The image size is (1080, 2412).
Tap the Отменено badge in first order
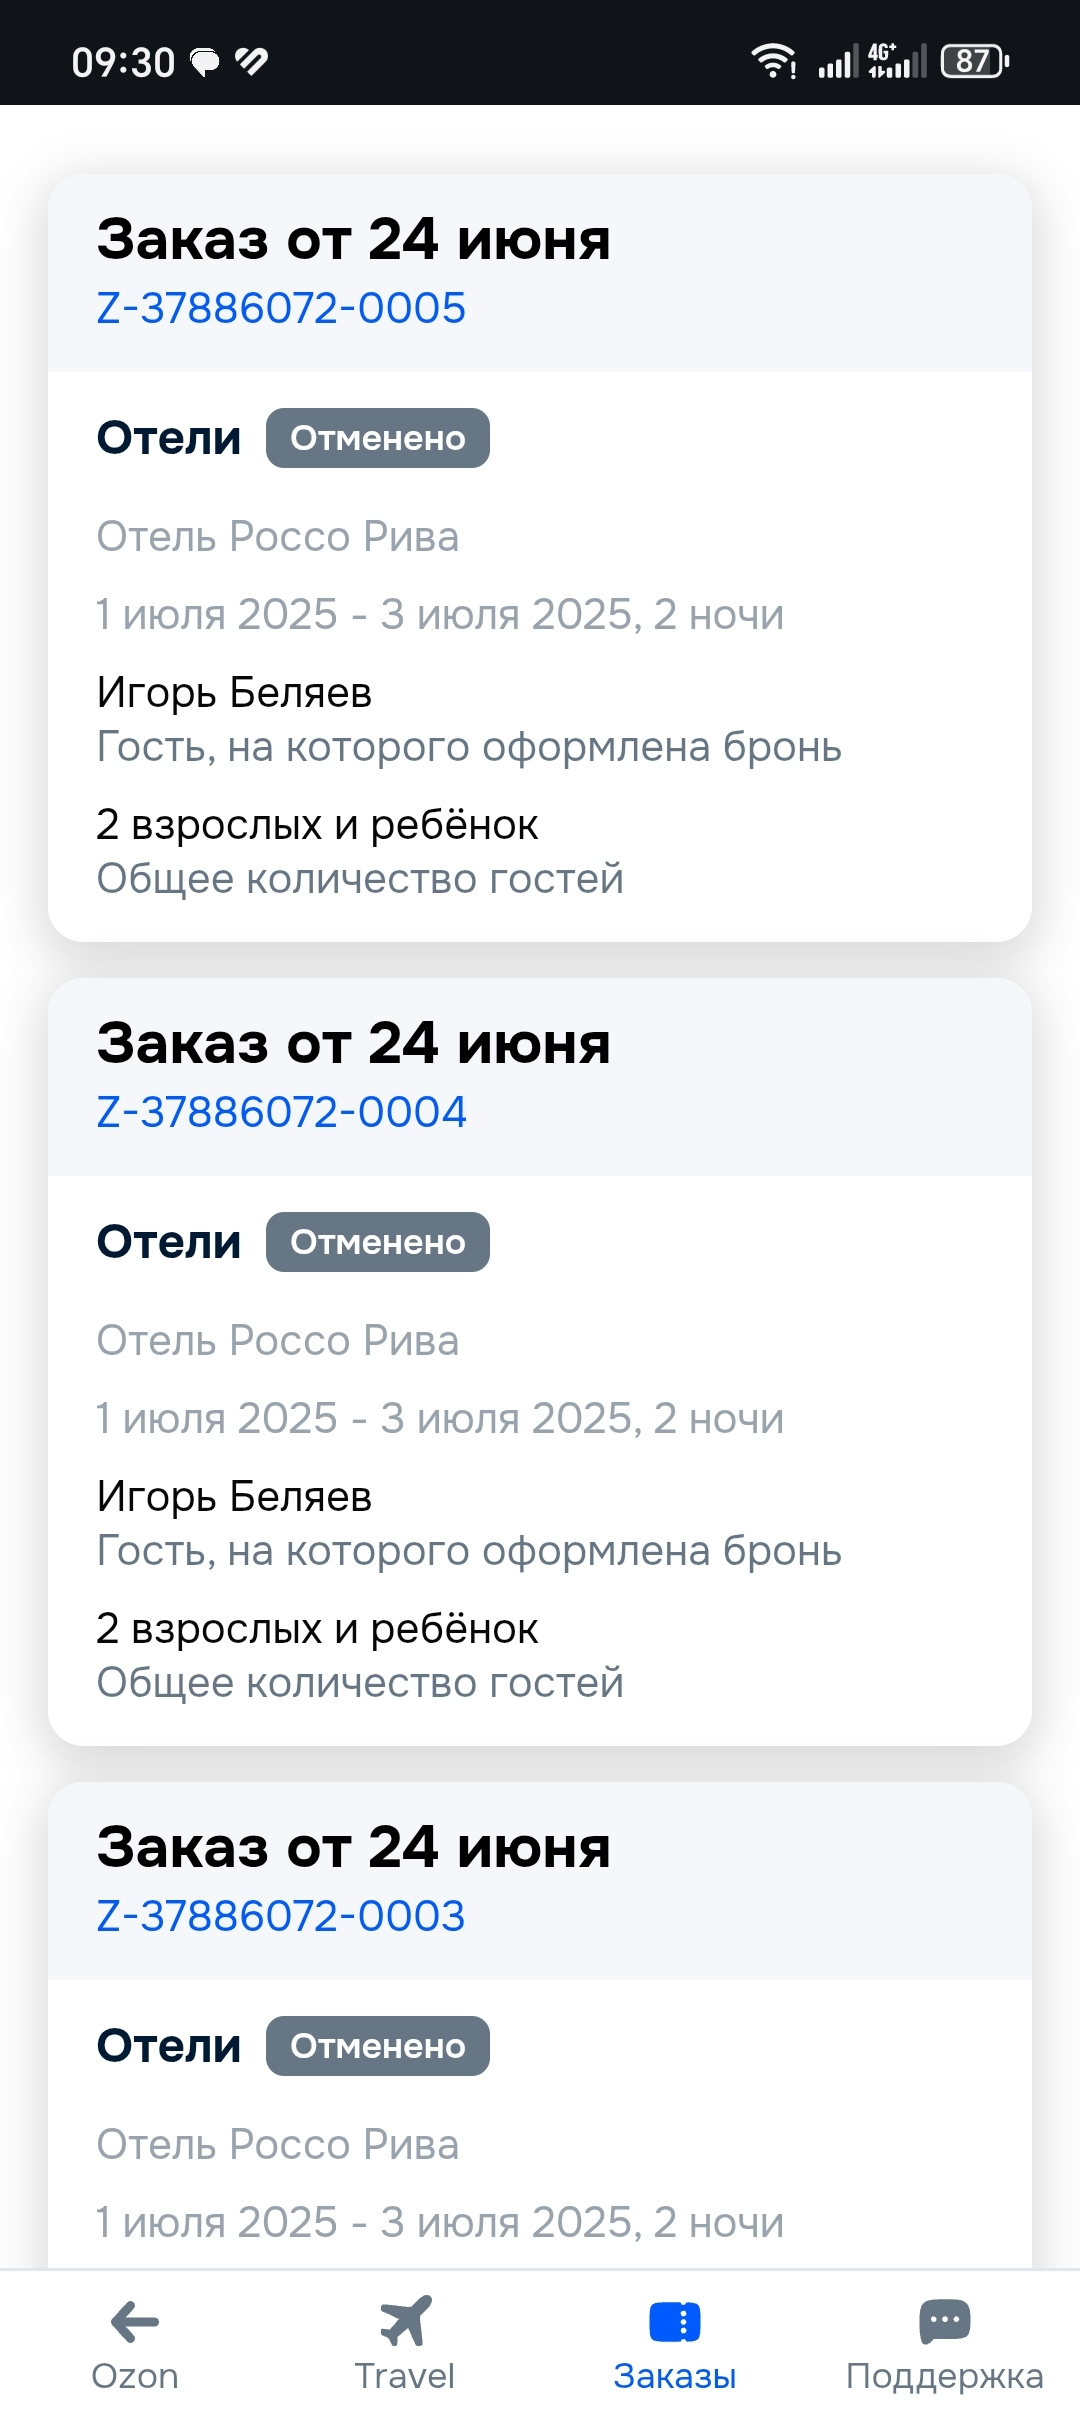tap(378, 438)
